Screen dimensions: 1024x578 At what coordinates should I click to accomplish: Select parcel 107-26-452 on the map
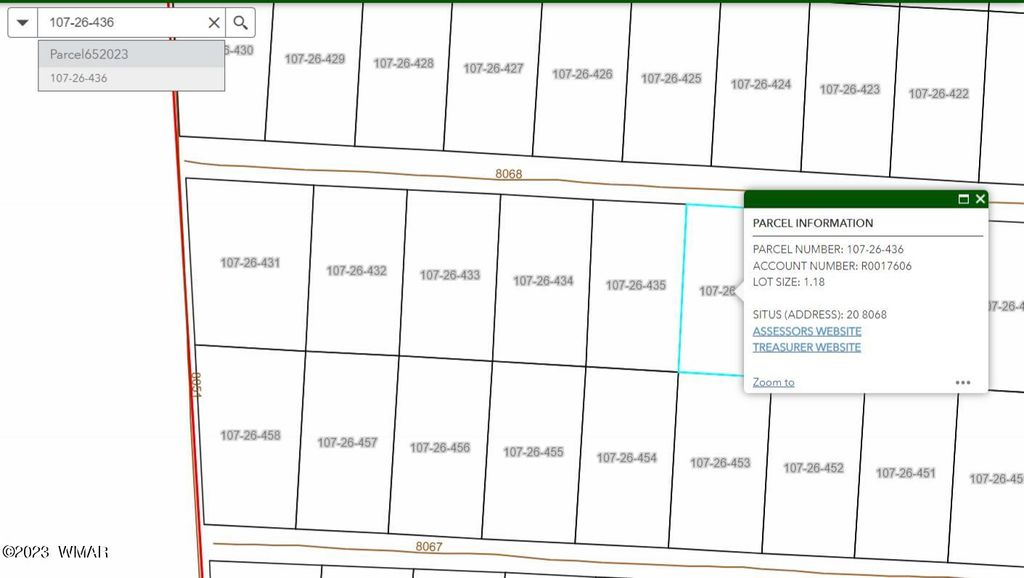(x=813, y=467)
